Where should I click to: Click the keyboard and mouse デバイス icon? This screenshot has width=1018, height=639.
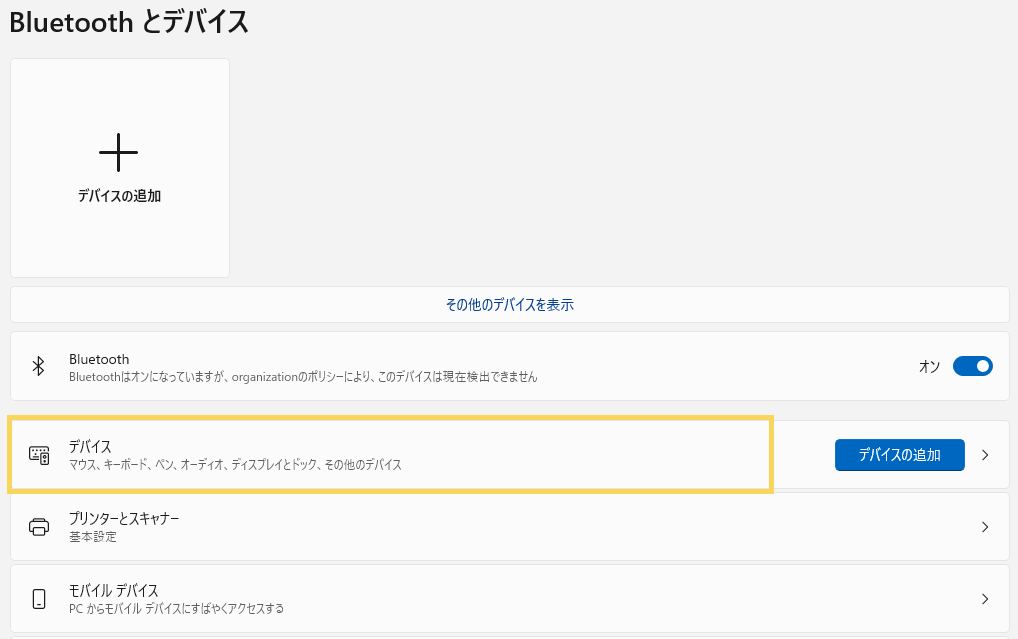(x=39, y=455)
